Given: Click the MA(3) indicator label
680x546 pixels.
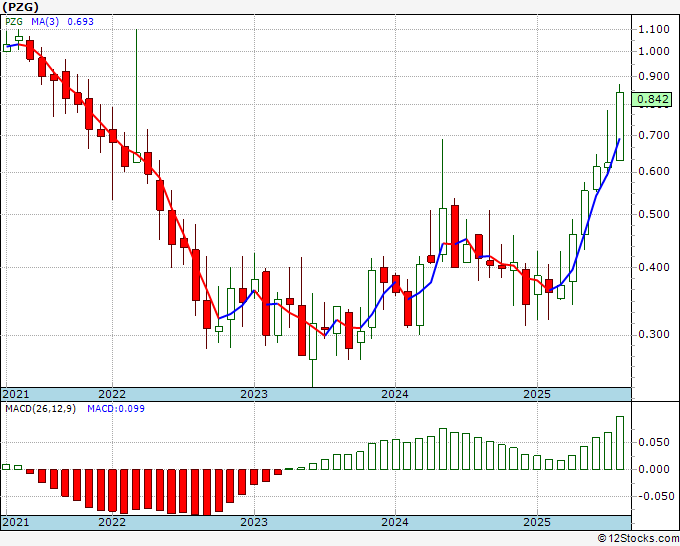Looking at the screenshot, I should point(45,22).
